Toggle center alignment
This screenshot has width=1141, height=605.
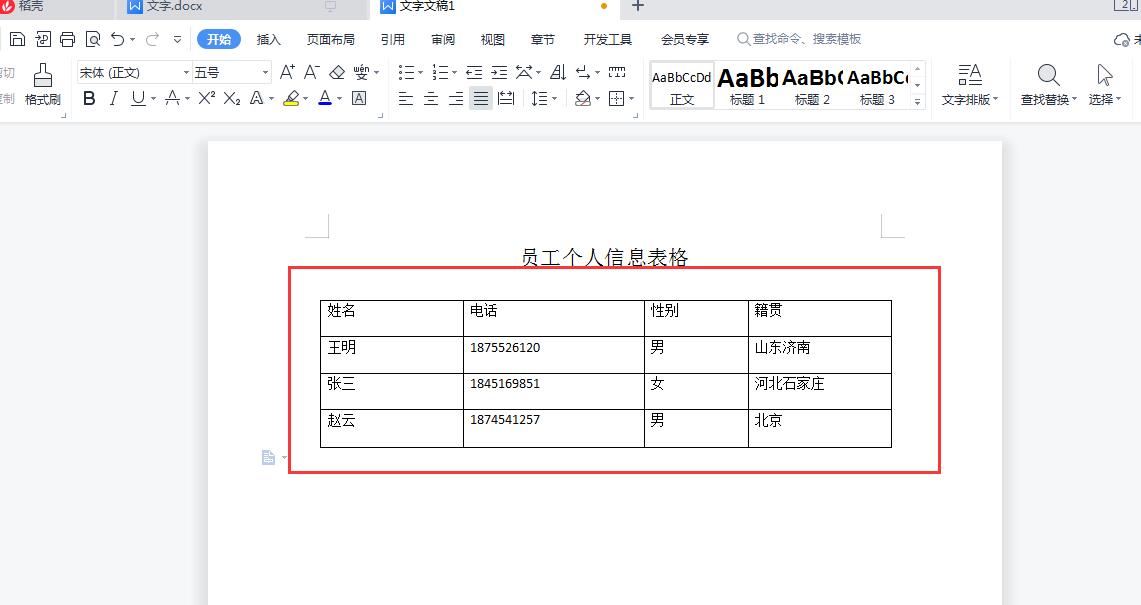pyautogui.click(x=431, y=98)
